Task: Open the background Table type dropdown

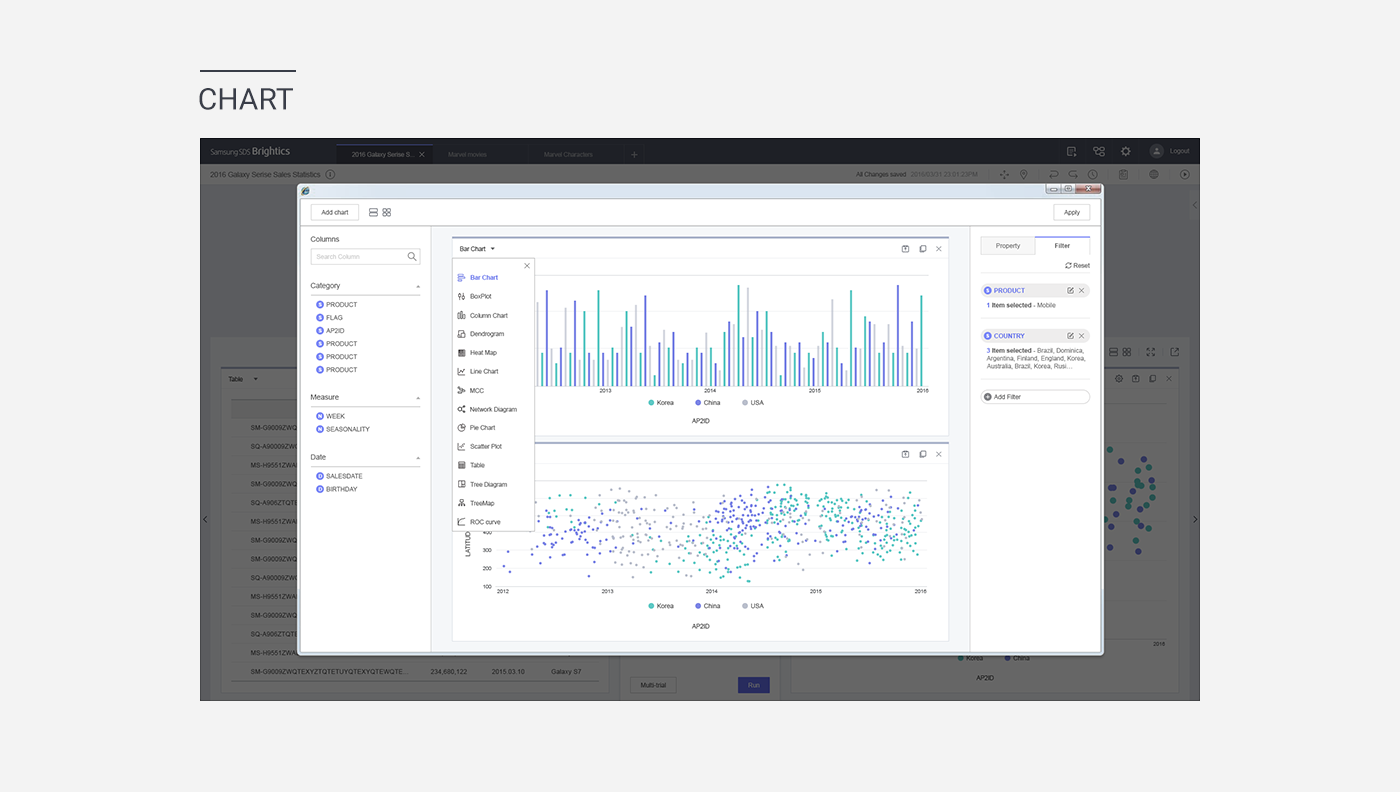Action: pyautogui.click(x=243, y=379)
